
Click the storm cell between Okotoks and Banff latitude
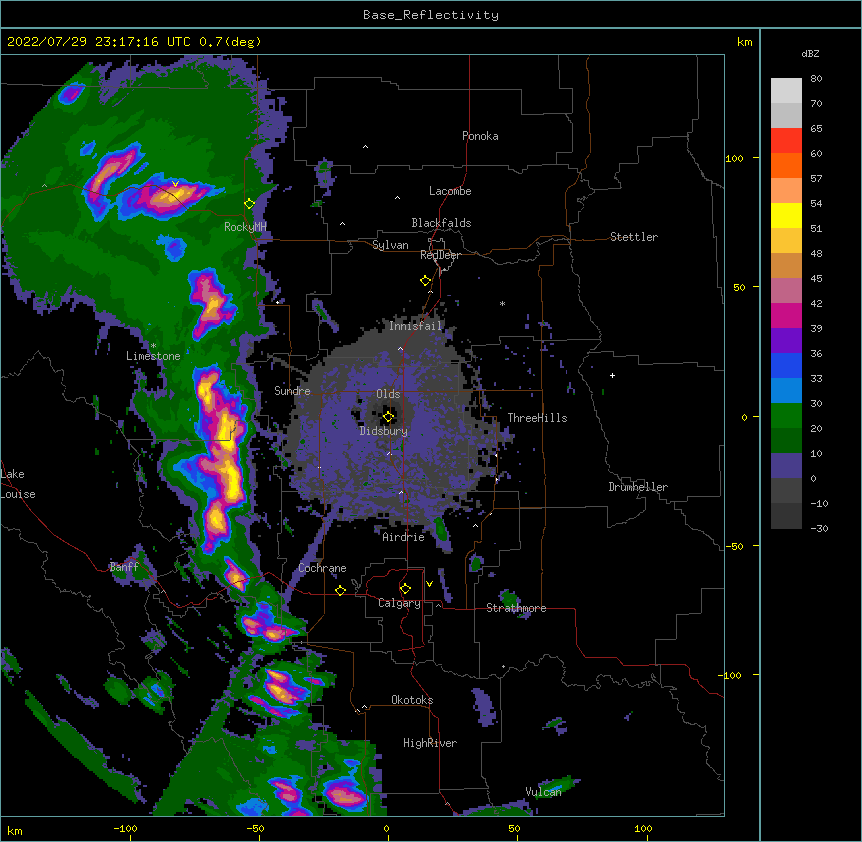click(283, 689)
